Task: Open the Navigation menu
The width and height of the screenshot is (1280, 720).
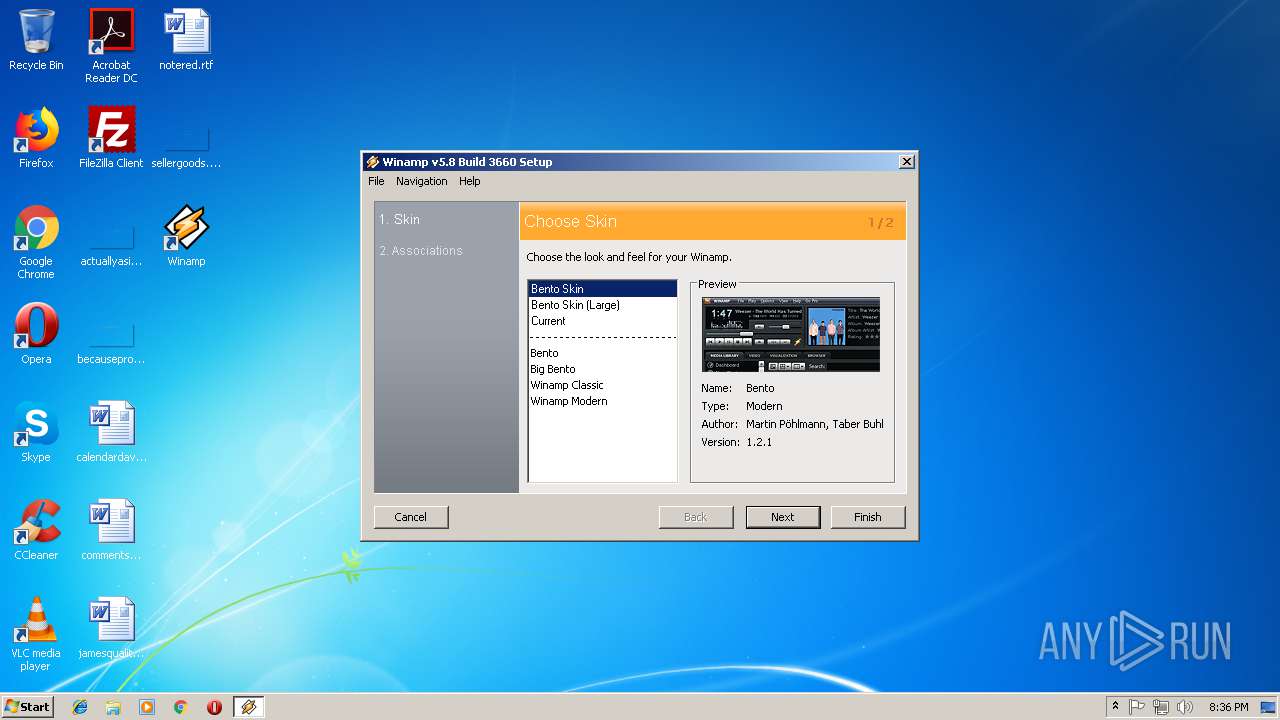Action: 421,181
